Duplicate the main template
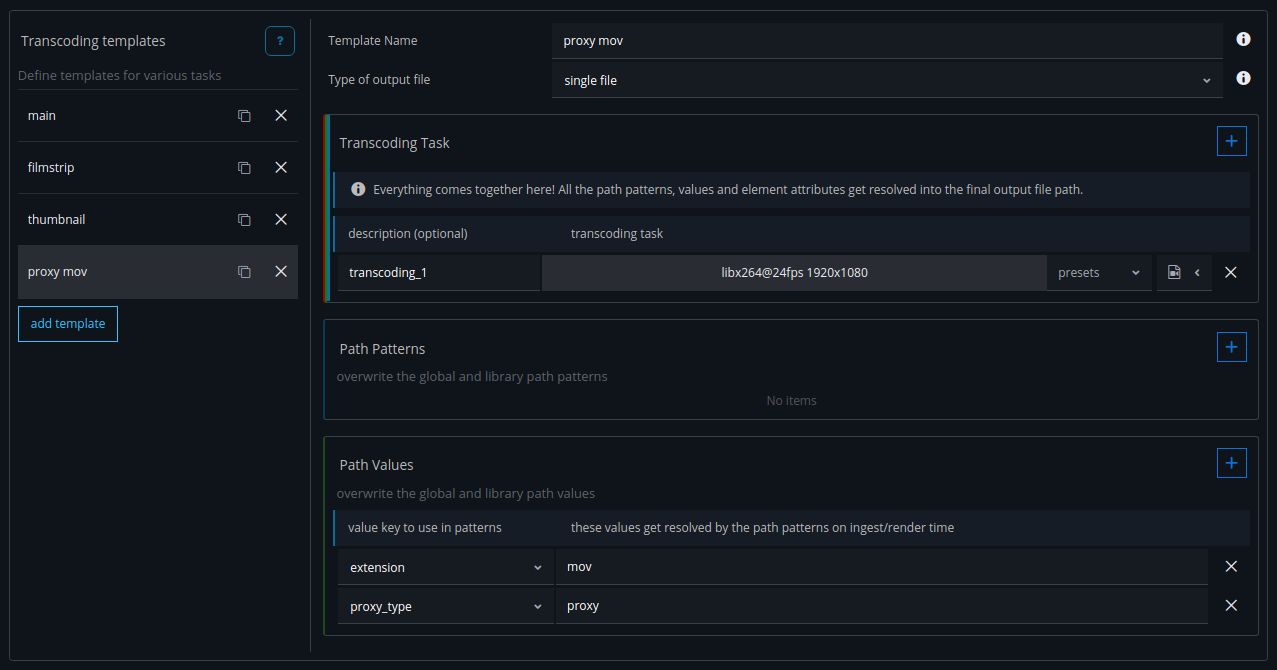 pos(244,116)
